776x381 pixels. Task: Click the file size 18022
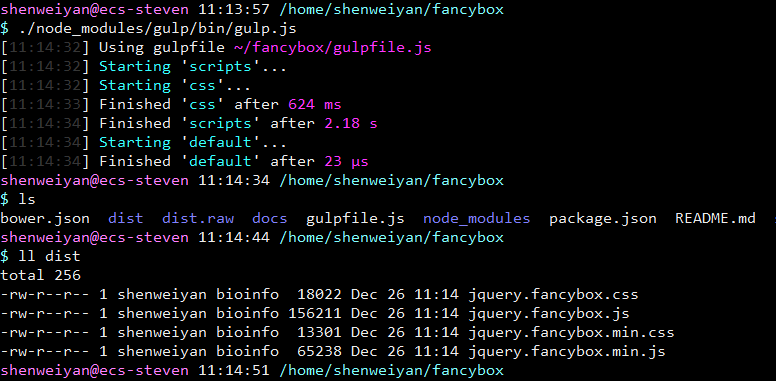click(319, 294)
